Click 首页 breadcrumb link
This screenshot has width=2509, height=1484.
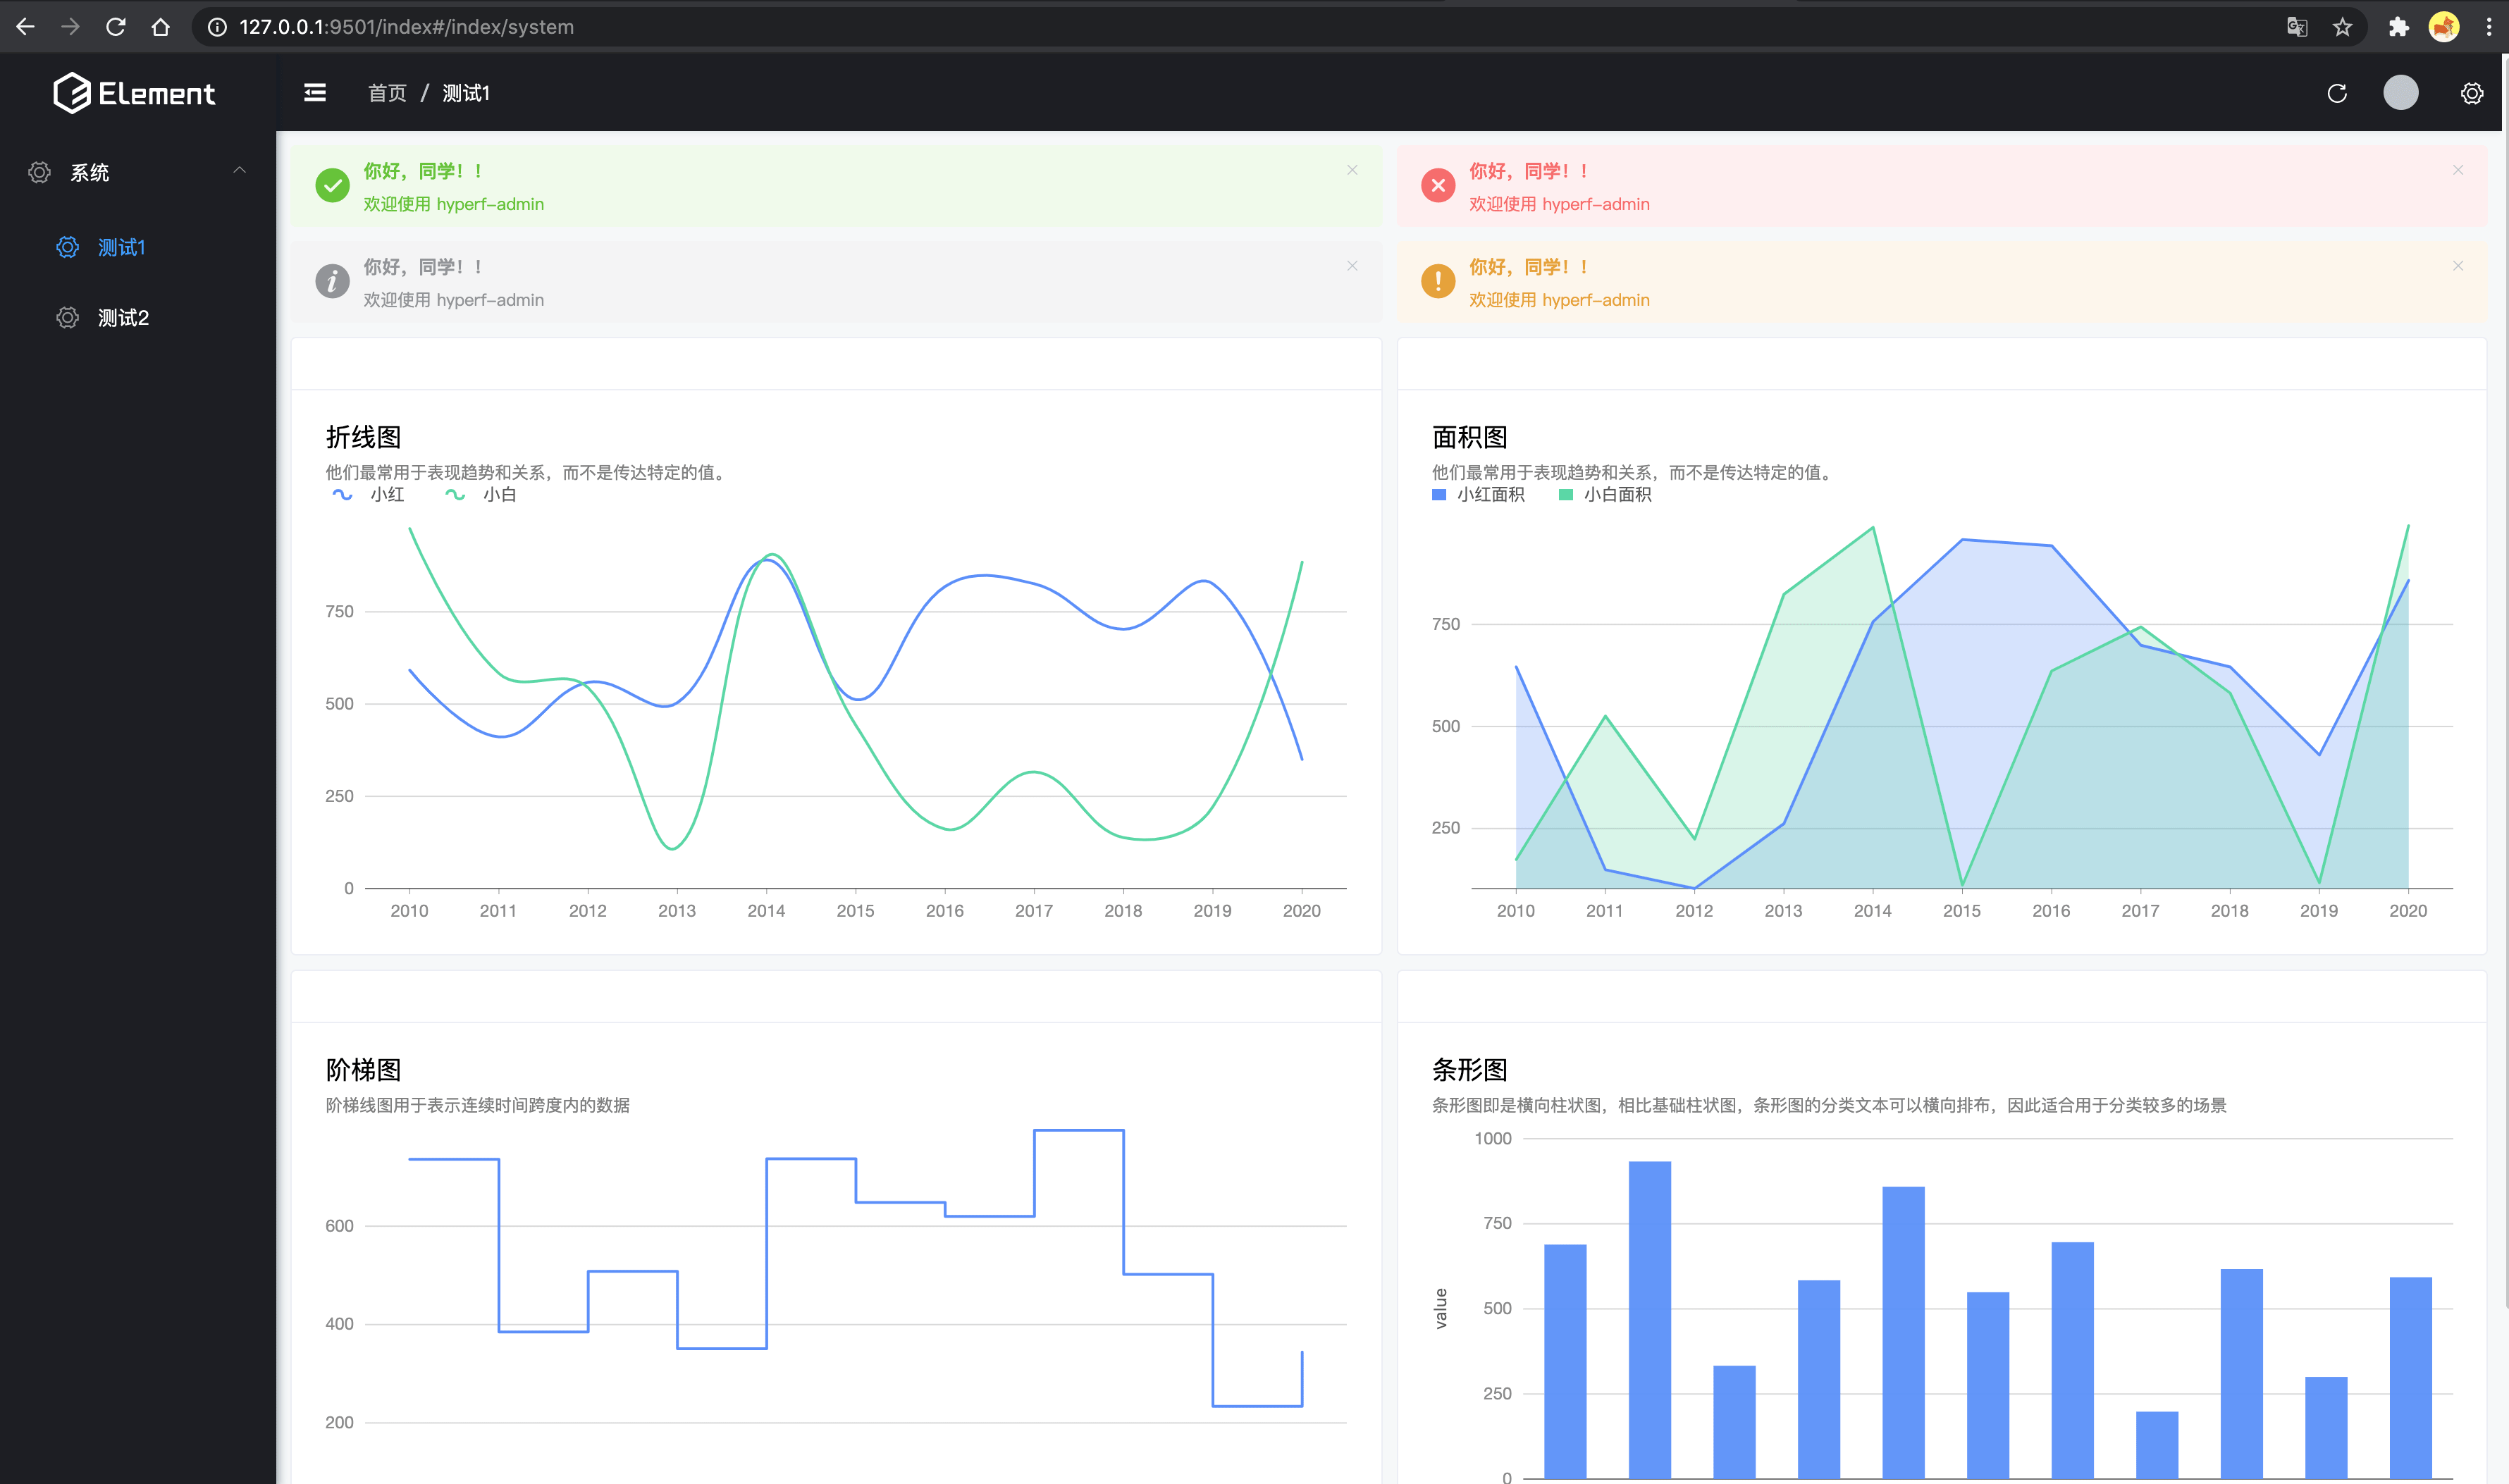pos(387,93)
